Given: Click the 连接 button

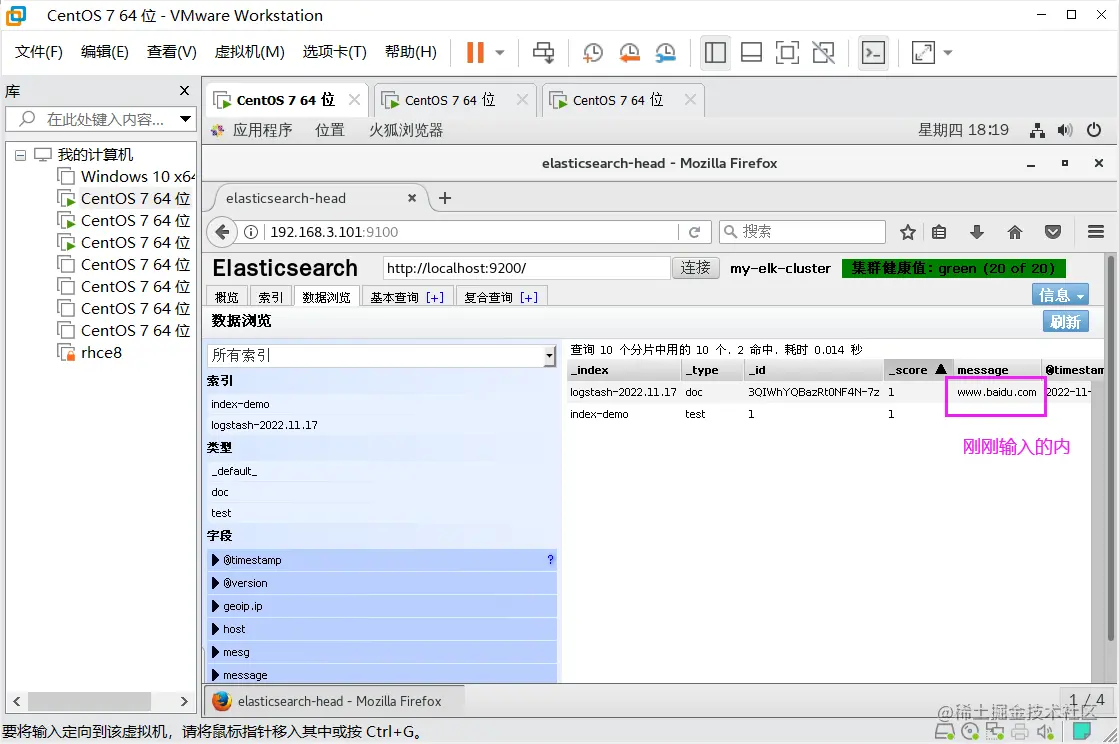Looking at the screenshot, I should point(695,268).
